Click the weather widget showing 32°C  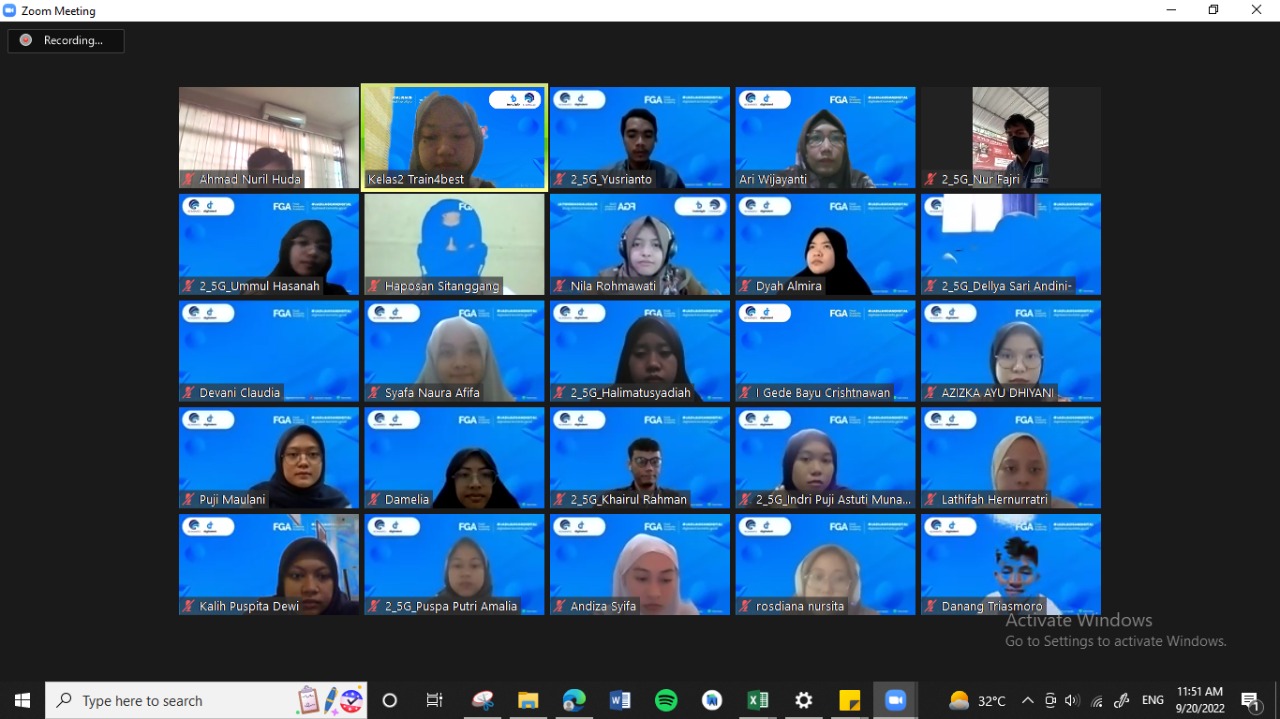point(975,700)
